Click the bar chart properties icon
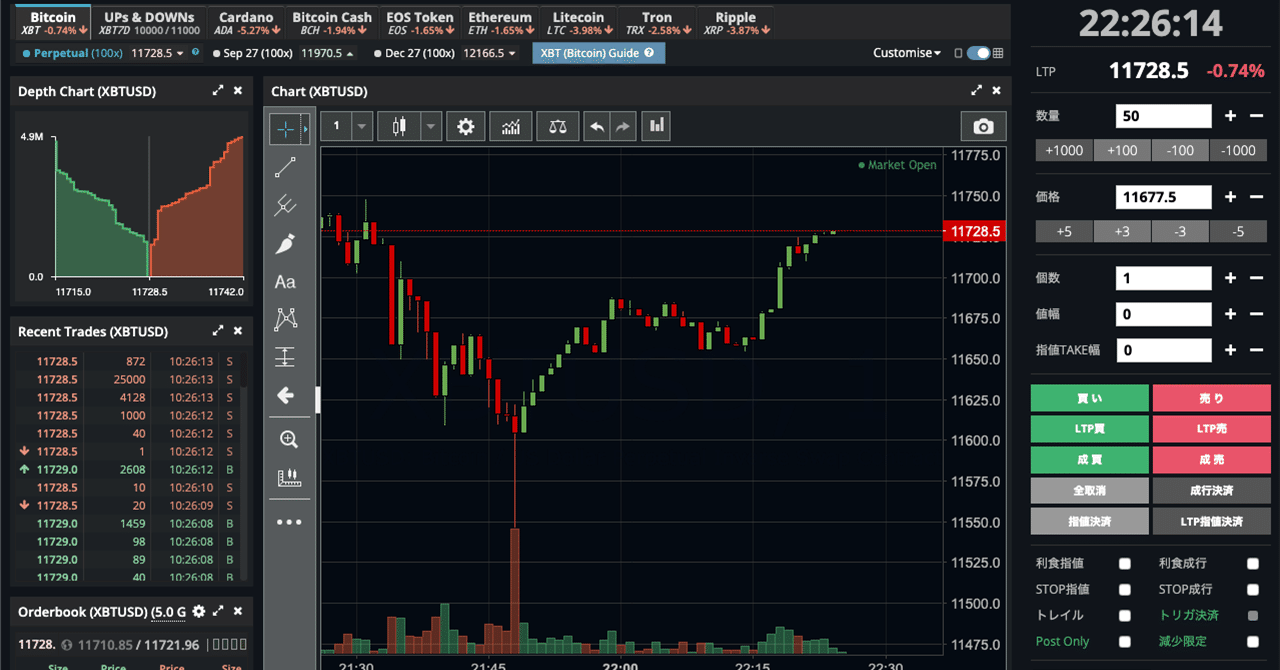The image size is (1280, 670). (657, 126)
